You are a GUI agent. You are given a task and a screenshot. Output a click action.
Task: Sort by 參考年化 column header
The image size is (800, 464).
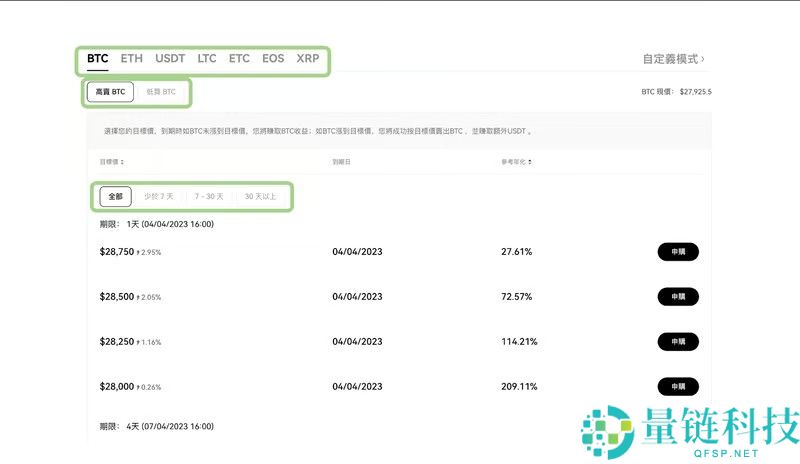pyautogui.click(x=516, y=162)
